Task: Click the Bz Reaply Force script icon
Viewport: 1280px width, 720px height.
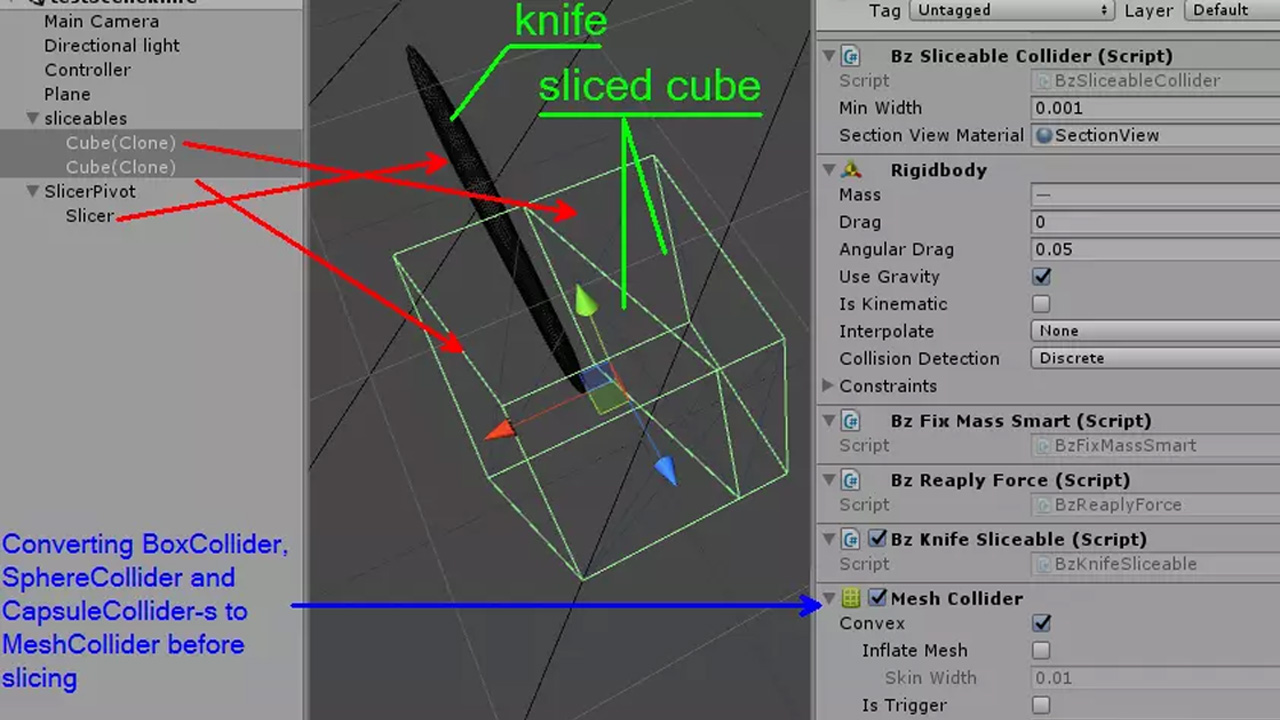Action: pyautogui.click(x=851, y=480)
